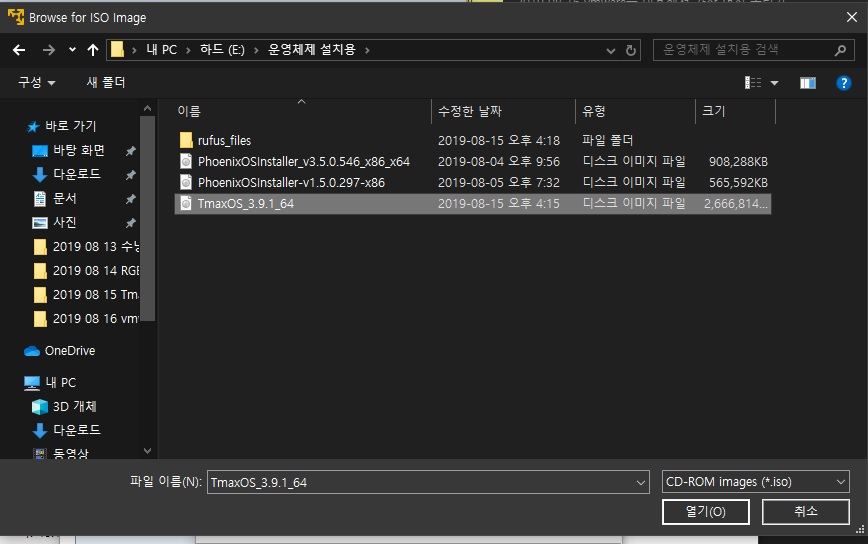This screenshot has width=868, height=544.
Task: Select 내 PC in the navigation tree
Action: [60, 382]
